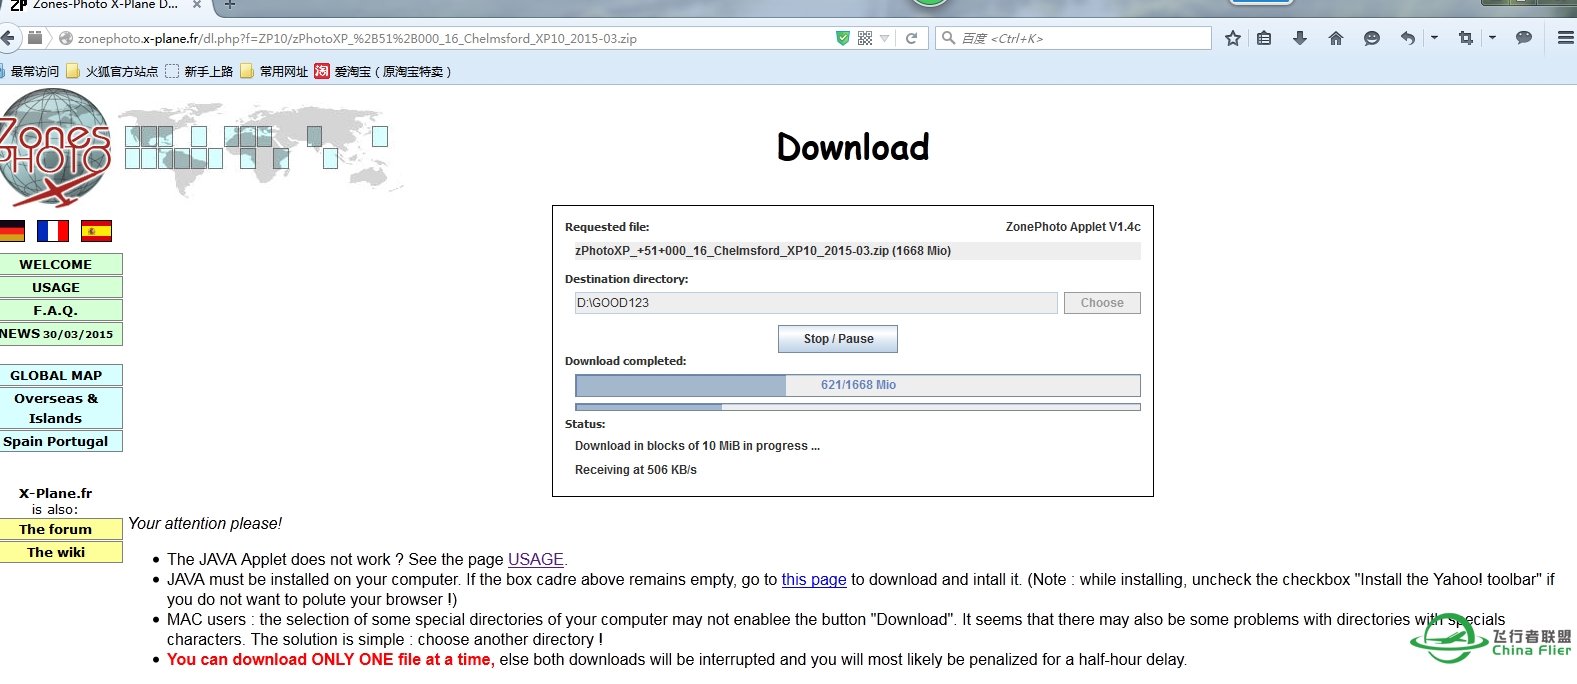Switch language with the Spanish flag
Screen dimensions: 1577x684
(x=97, y=231)
